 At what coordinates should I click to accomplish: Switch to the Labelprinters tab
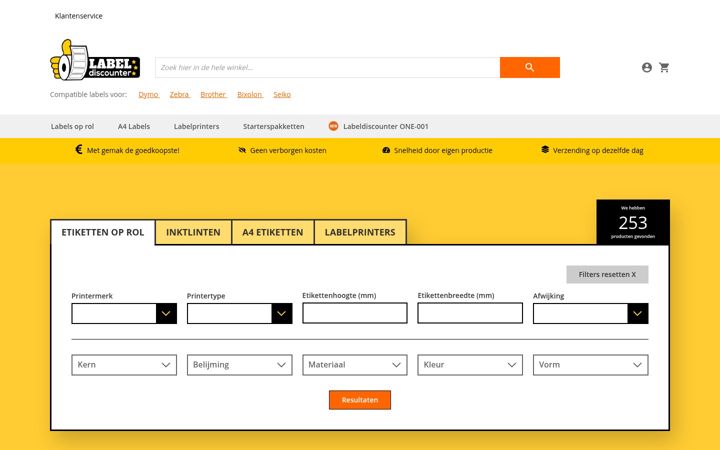[x=360, y=232]
